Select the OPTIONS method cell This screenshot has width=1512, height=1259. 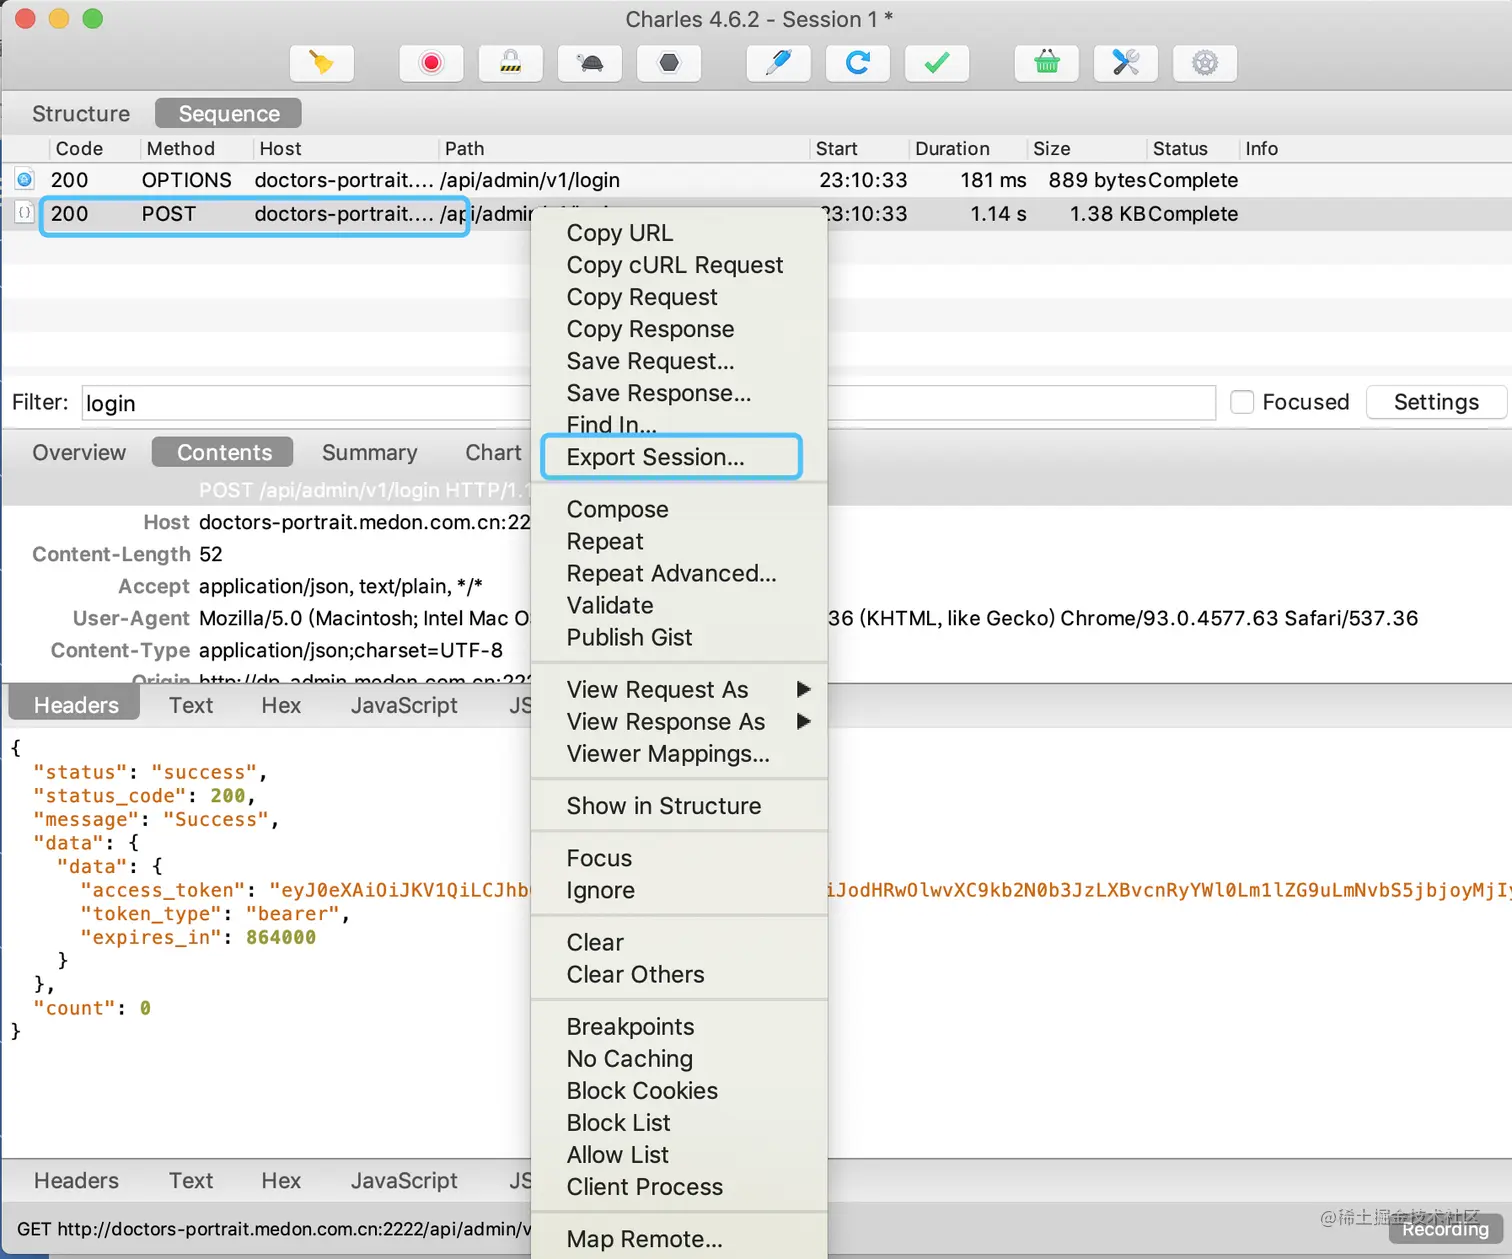coord(187,180)
